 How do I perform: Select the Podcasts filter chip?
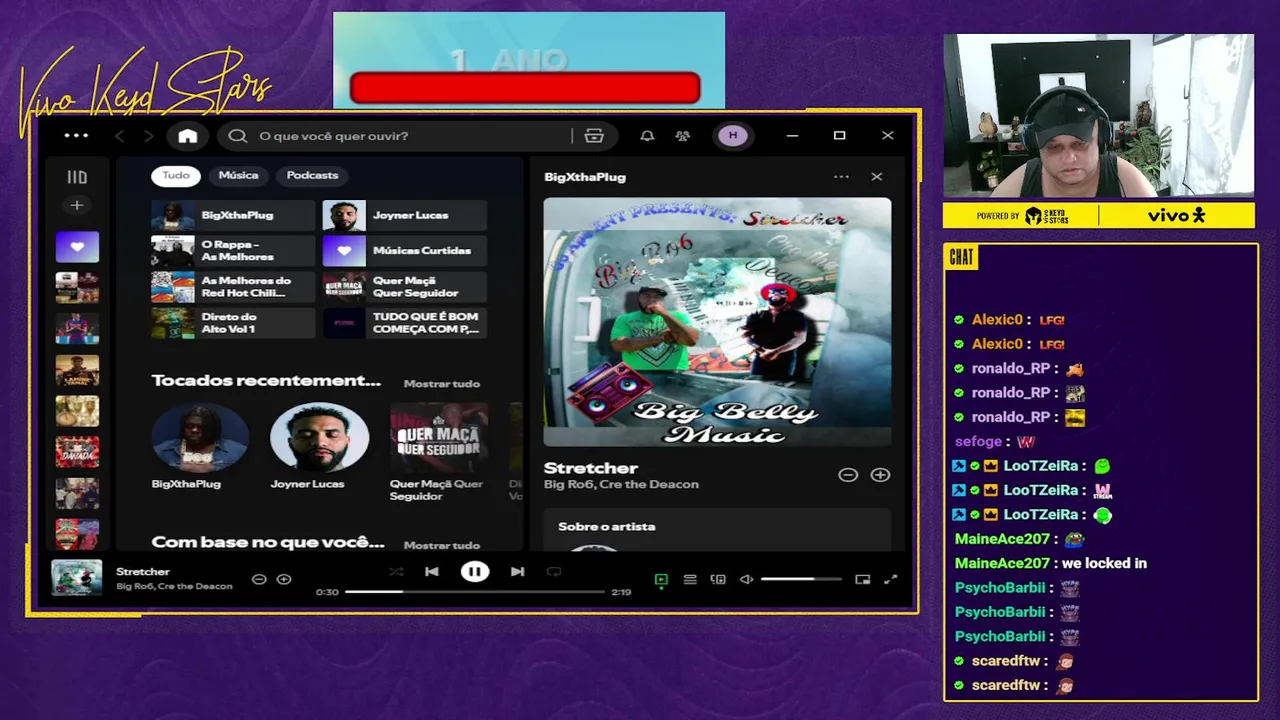312,176
